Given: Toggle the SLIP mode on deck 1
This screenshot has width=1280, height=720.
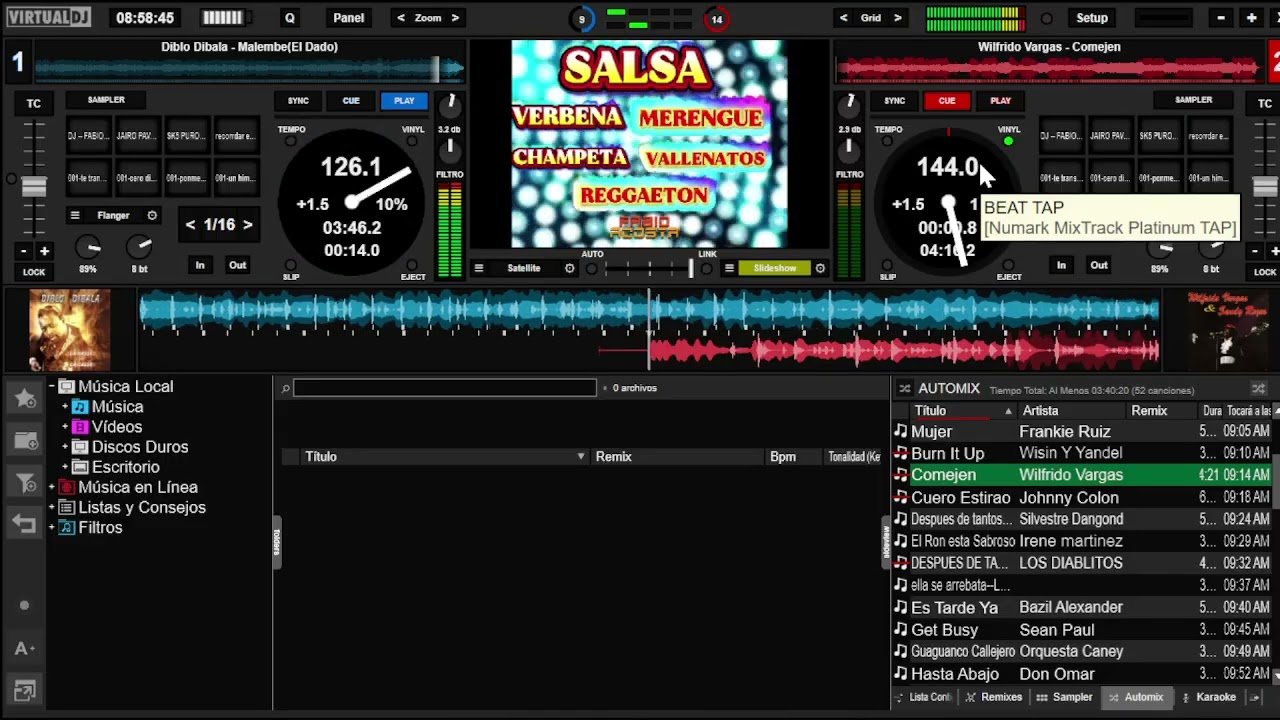Looking at the screenshot, I should 291,267.
